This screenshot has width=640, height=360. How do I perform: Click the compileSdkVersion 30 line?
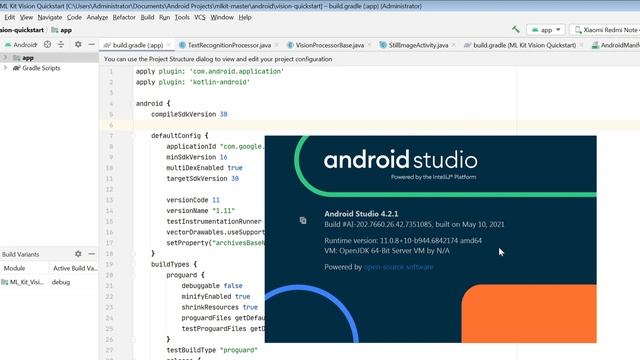coord(189,114)
